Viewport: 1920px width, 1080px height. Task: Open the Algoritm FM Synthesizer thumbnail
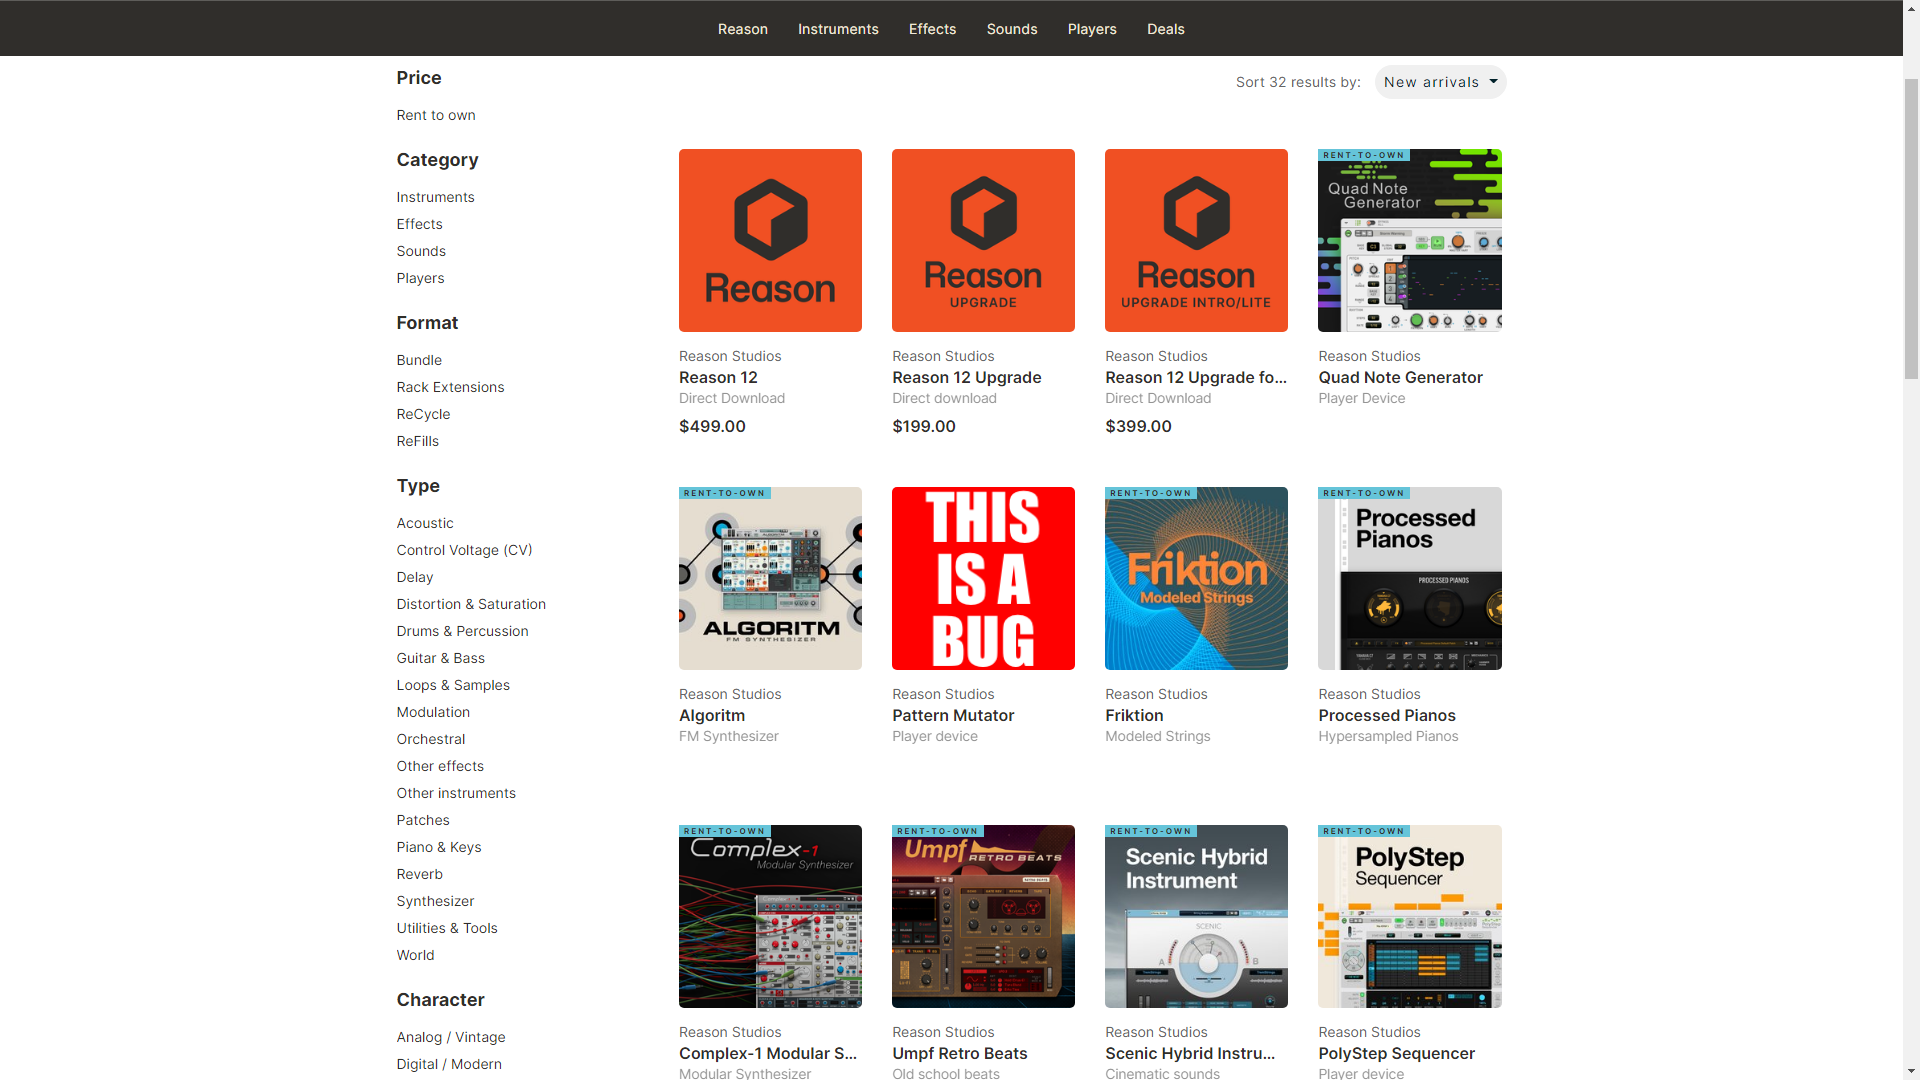point(770,578)
